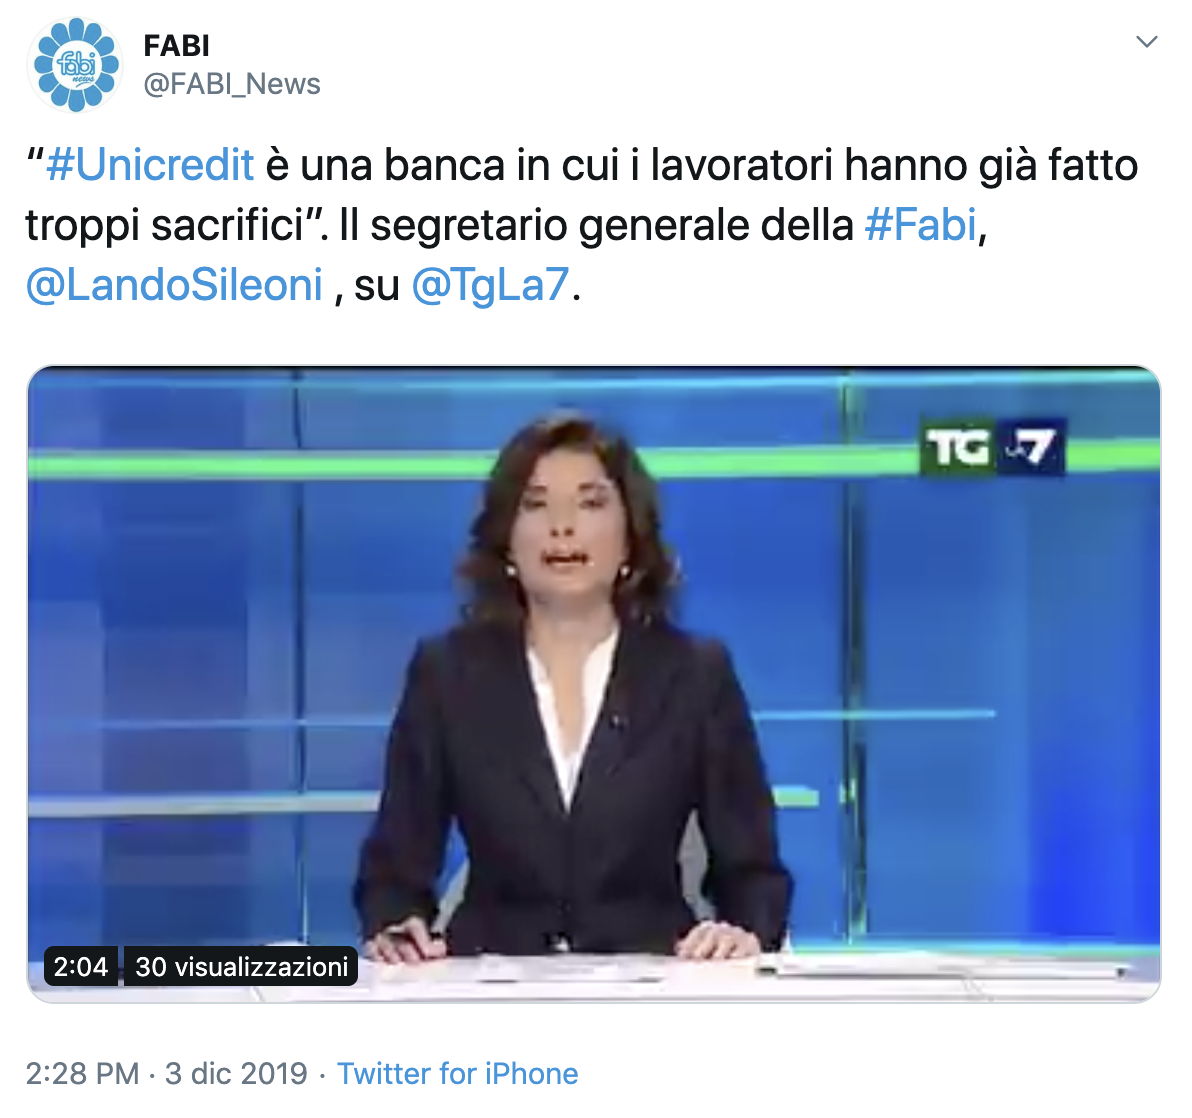Click the white news desk in the video
This screenshot has width=1192, height=1118.
[760, 977]
